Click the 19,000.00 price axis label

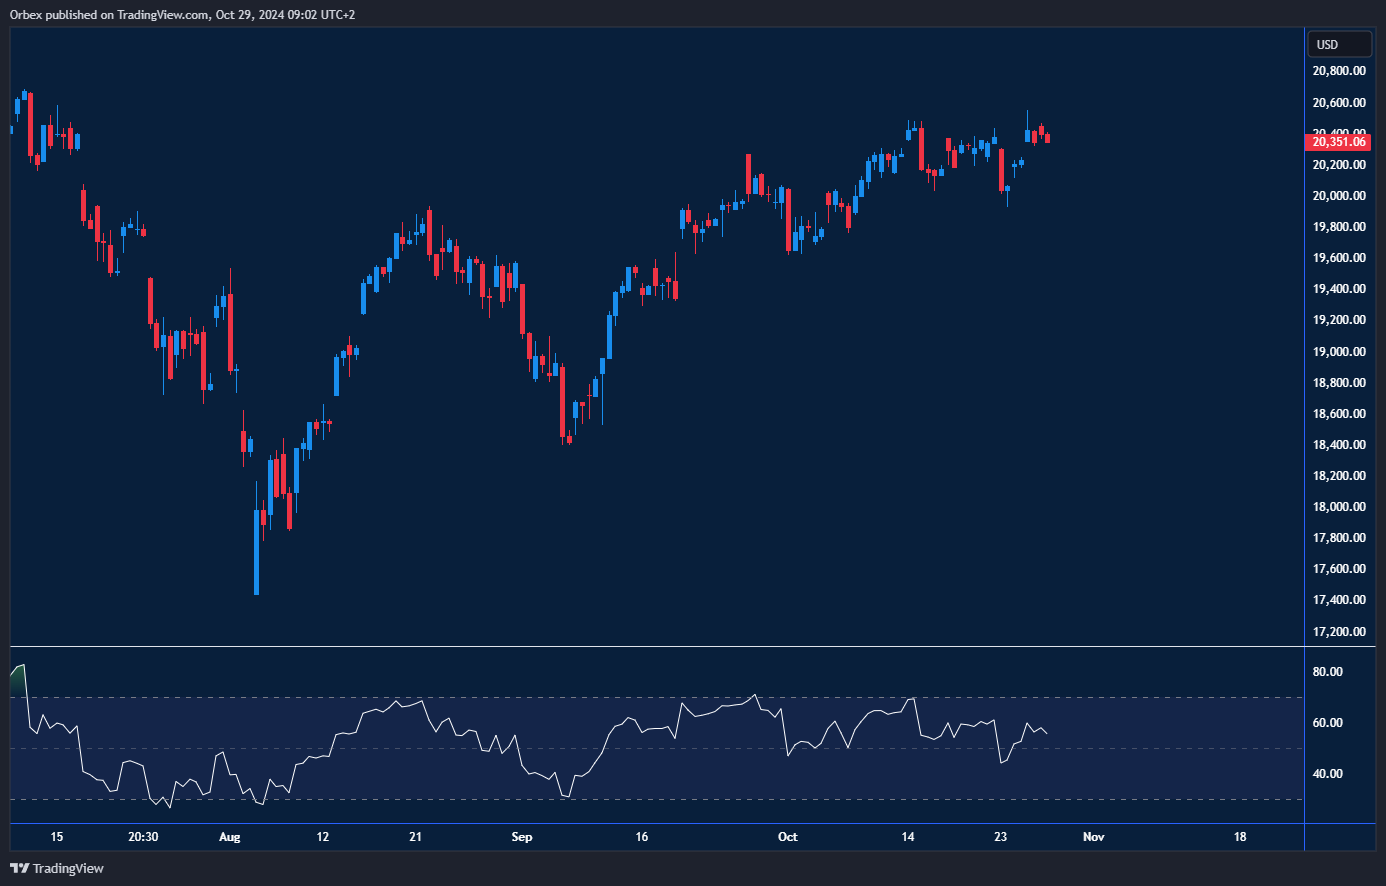pos(1339,352)
